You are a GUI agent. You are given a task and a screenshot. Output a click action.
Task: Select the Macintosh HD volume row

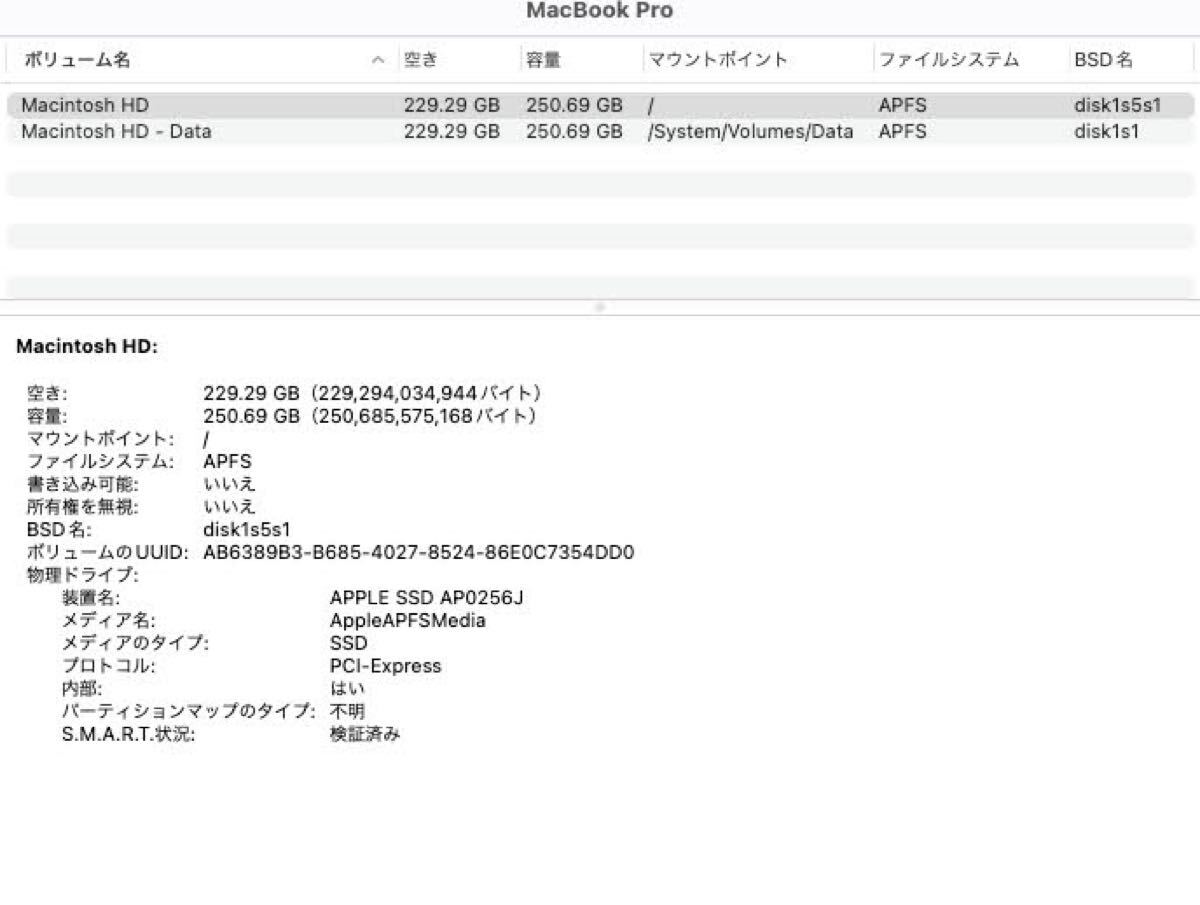click(600, 105)
